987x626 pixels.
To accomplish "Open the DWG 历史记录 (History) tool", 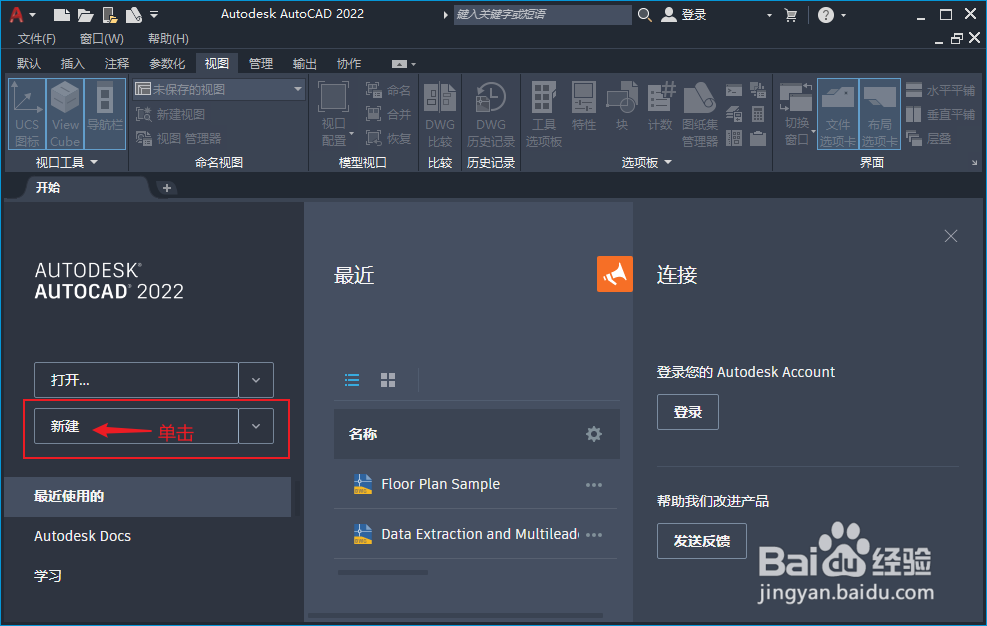I will point(491,115).
